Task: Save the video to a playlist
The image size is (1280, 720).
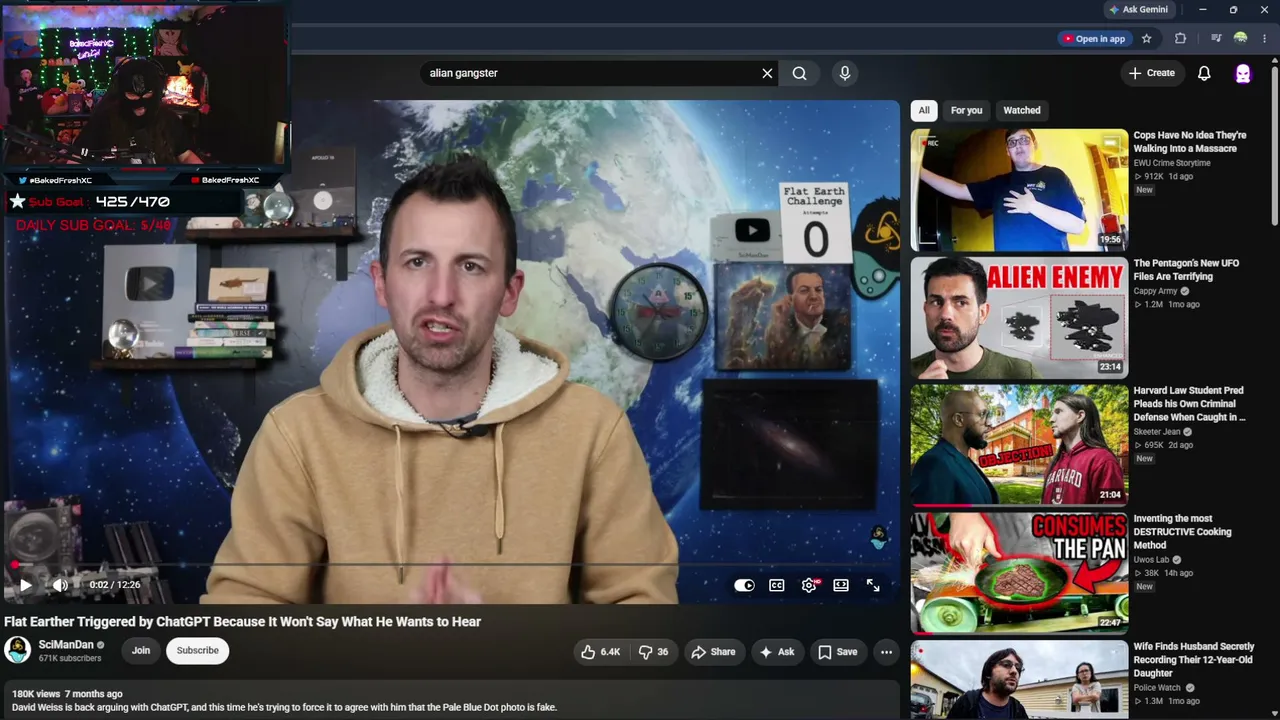Action: [x=838, y=652]
